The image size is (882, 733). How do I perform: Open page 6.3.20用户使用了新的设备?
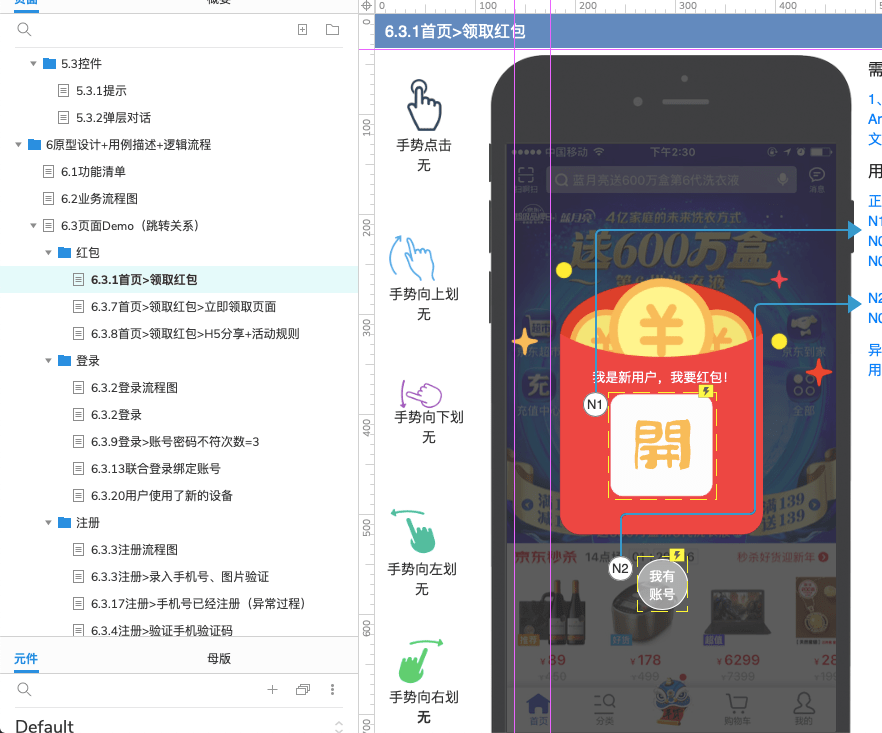coord(161,496)
